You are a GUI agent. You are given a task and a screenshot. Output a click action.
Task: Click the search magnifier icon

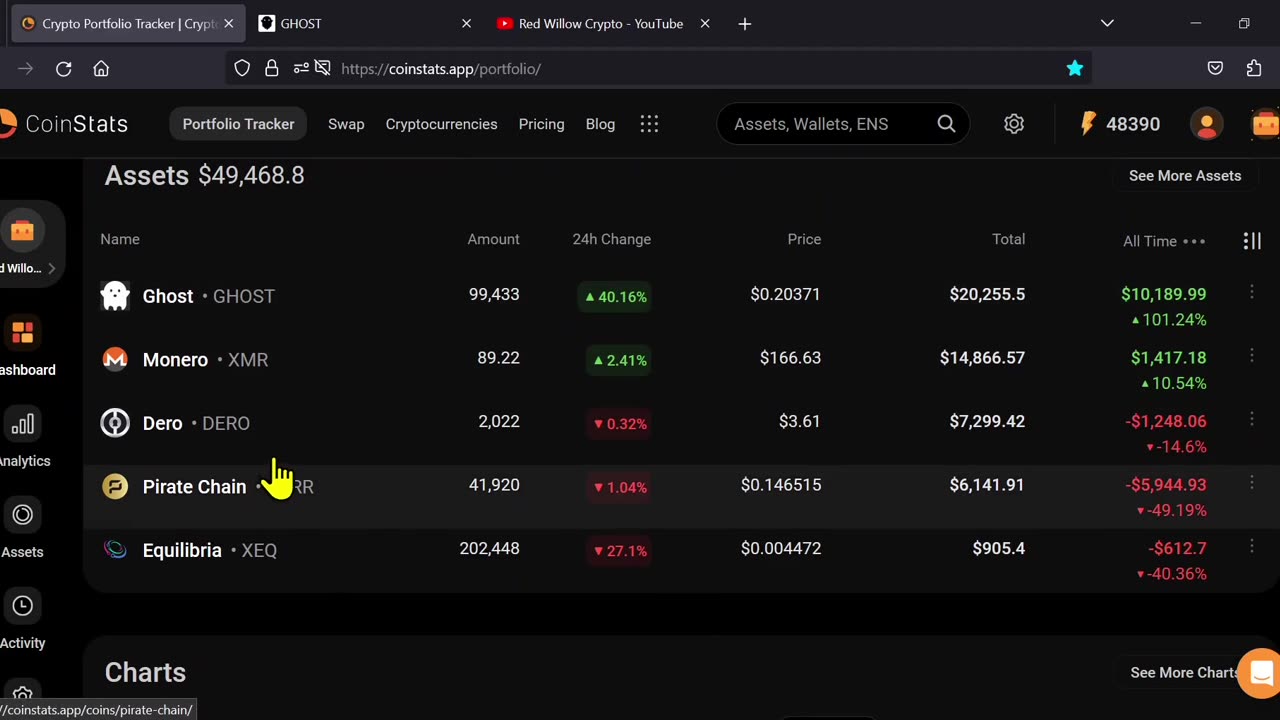tap(946, 124)
